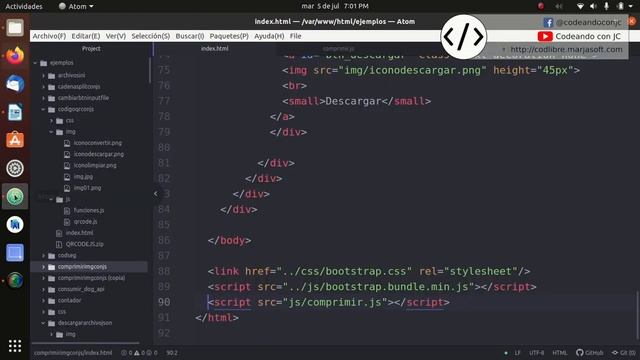
Task: Click the LF line ending selector
Action: click(x=517, y=353)
